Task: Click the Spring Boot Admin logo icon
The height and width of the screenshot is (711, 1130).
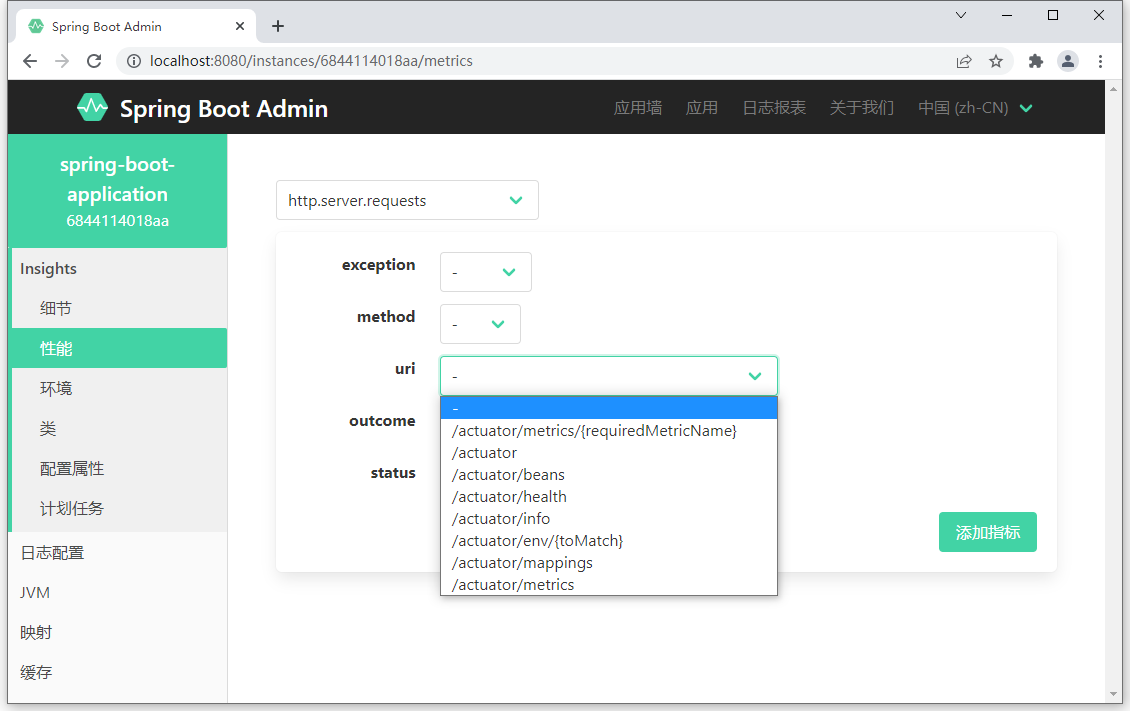Action: pos(92,107)
